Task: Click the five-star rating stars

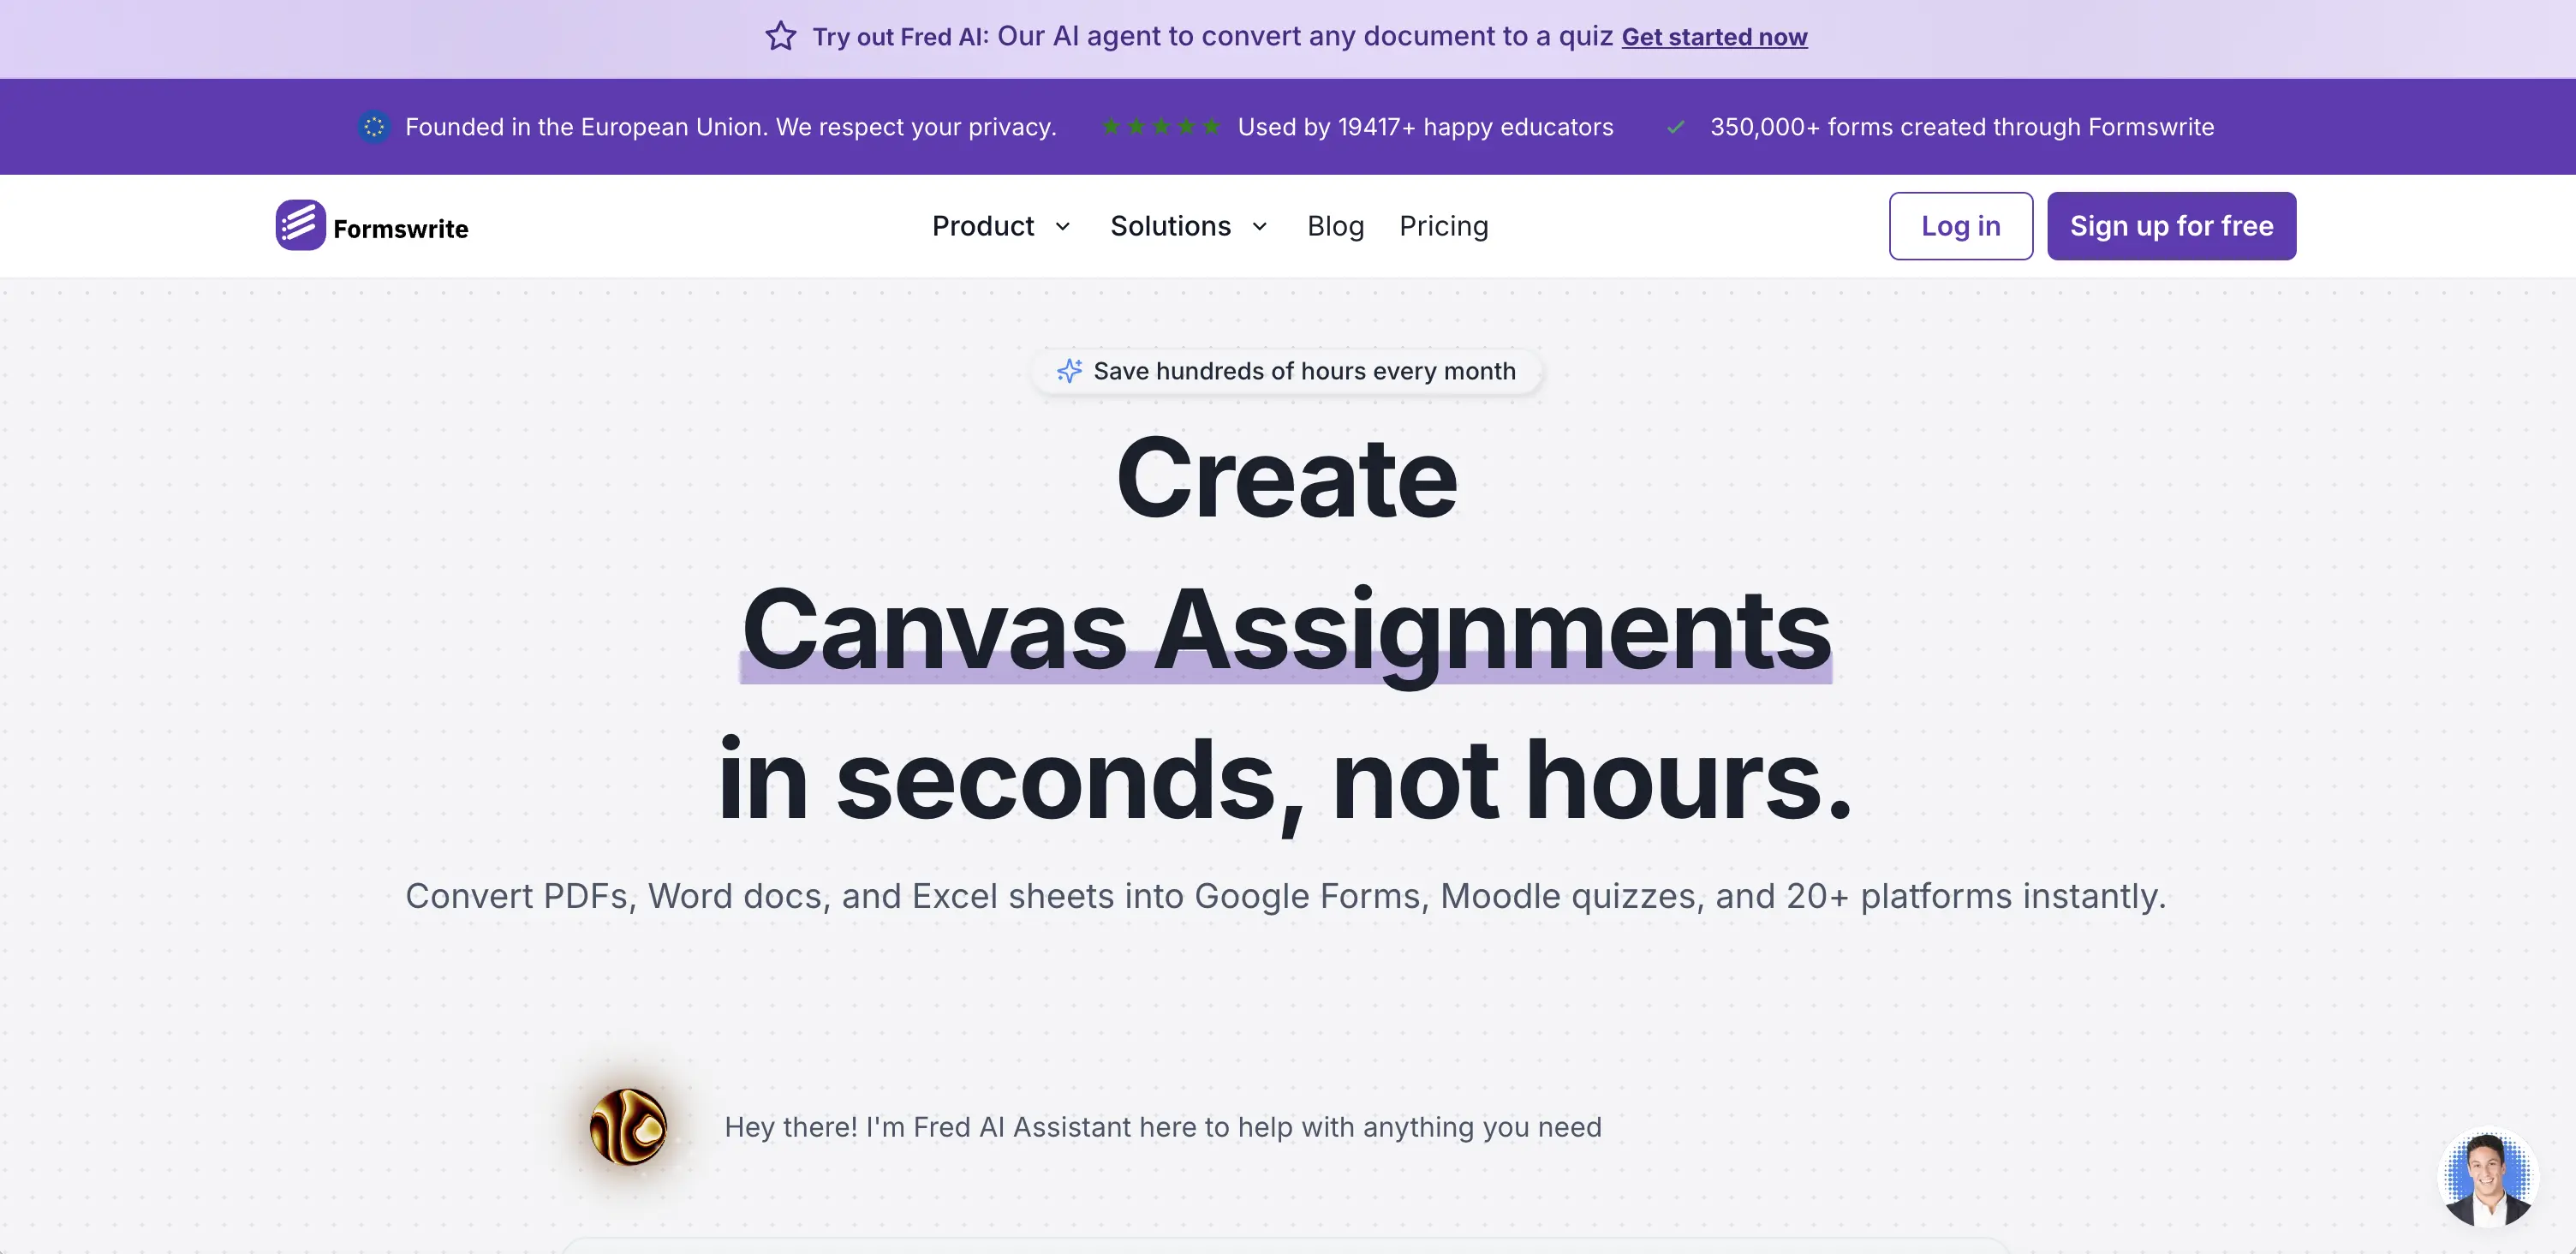Action: pos(1161,127)
